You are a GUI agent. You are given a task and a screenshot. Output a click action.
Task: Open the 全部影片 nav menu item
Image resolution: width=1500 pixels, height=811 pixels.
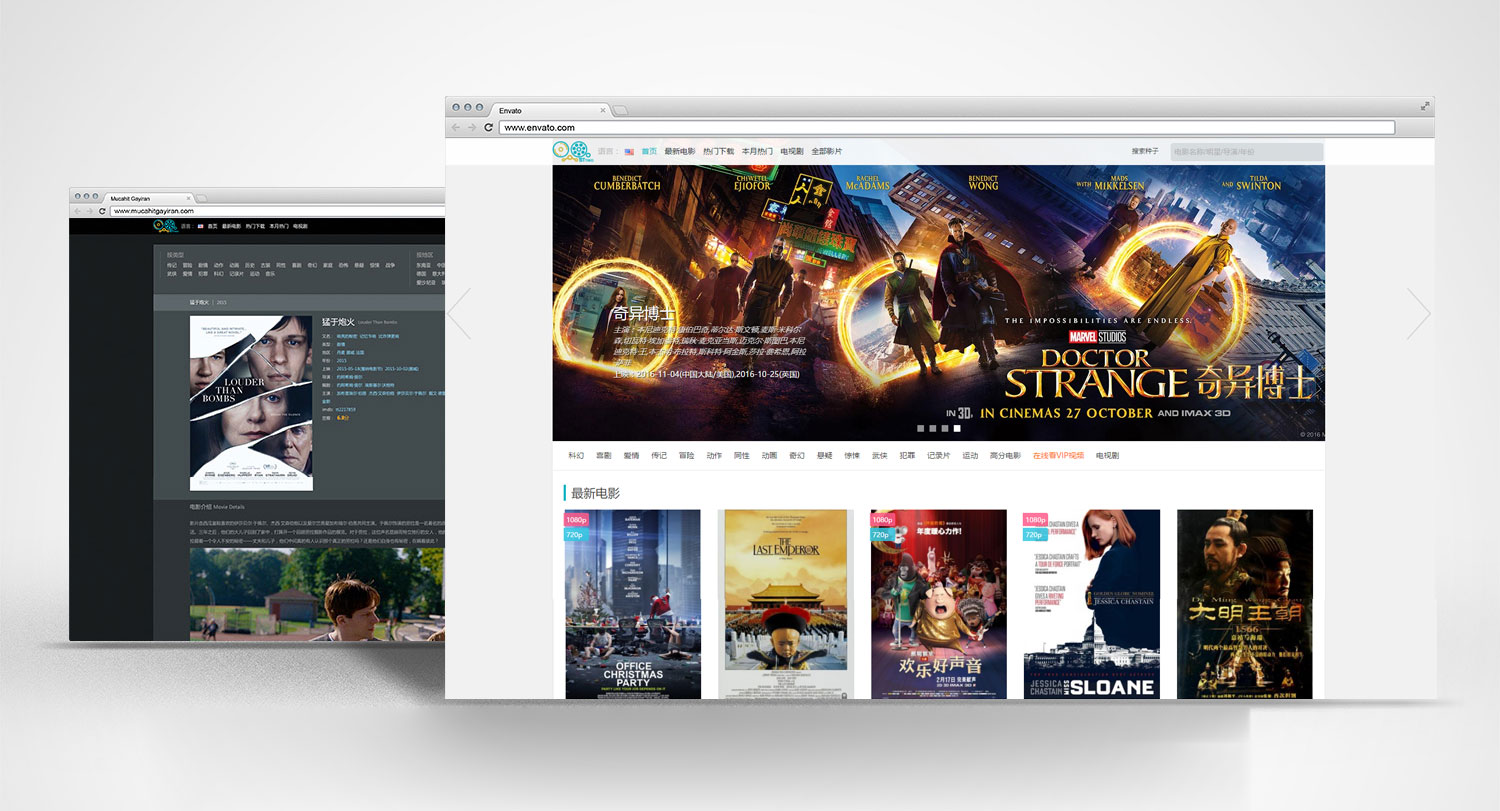coord(826,152)
